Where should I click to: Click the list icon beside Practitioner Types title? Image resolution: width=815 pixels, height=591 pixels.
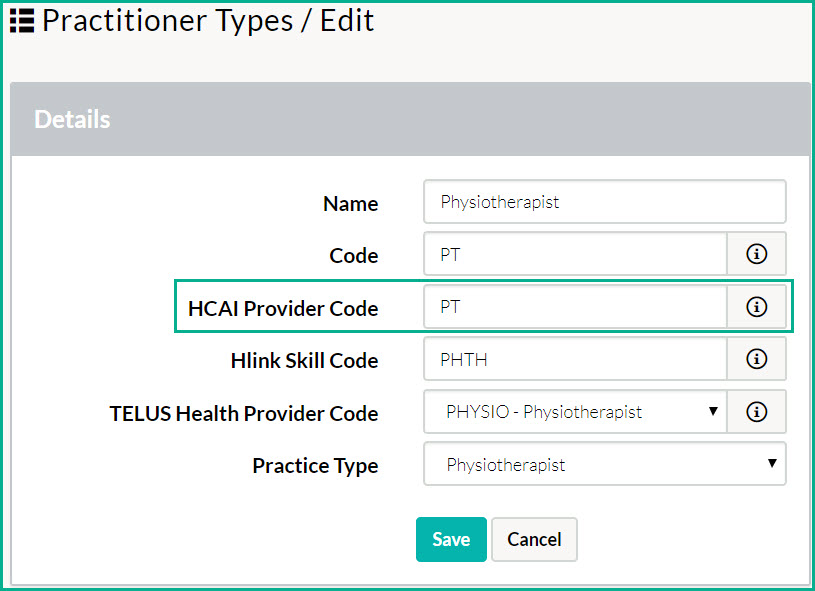22,21
